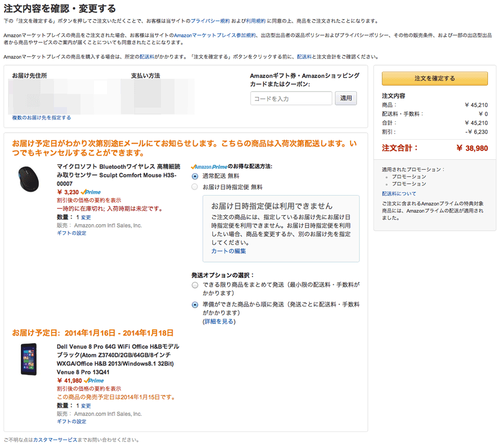500x444 pixels.
Task: Open カスタマーサービス link at bottom
Action: pos(55,440)
